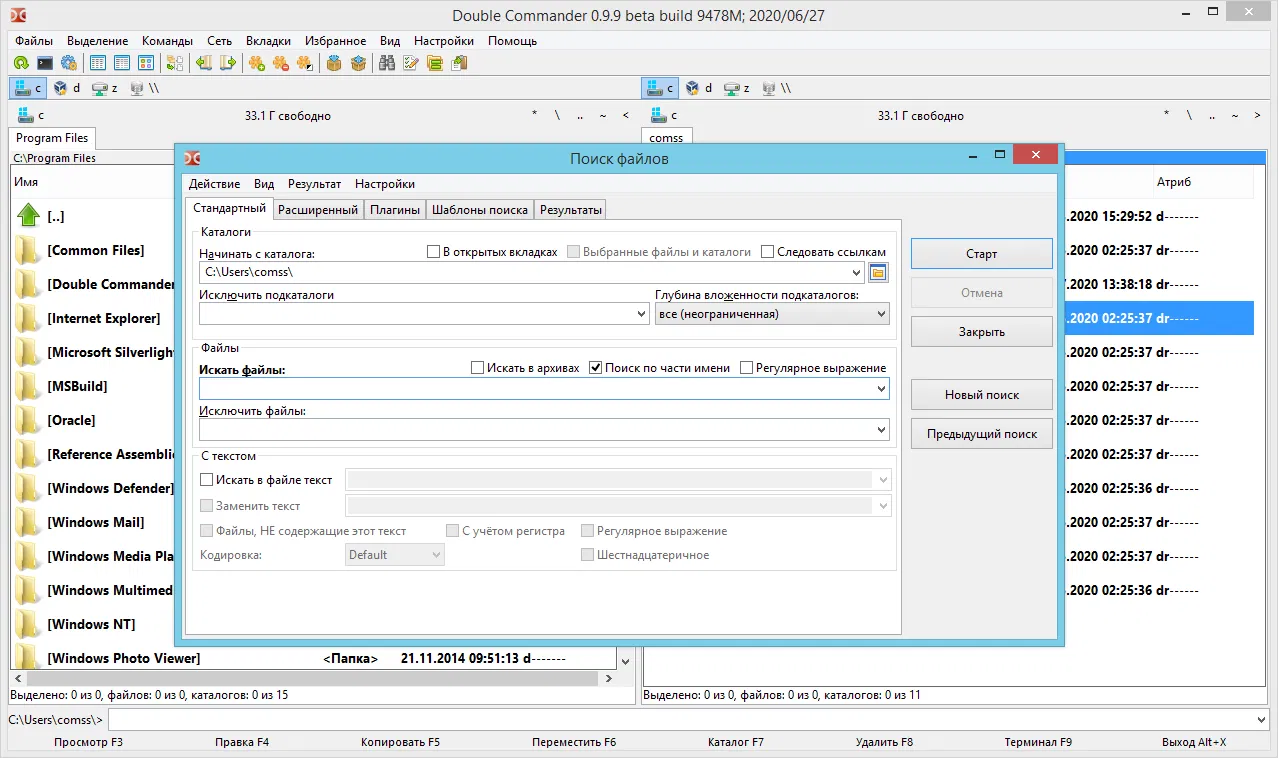Open command line history dropdown at bottom
Screen dimensions: 1278x758
(x=1260, y=720)
